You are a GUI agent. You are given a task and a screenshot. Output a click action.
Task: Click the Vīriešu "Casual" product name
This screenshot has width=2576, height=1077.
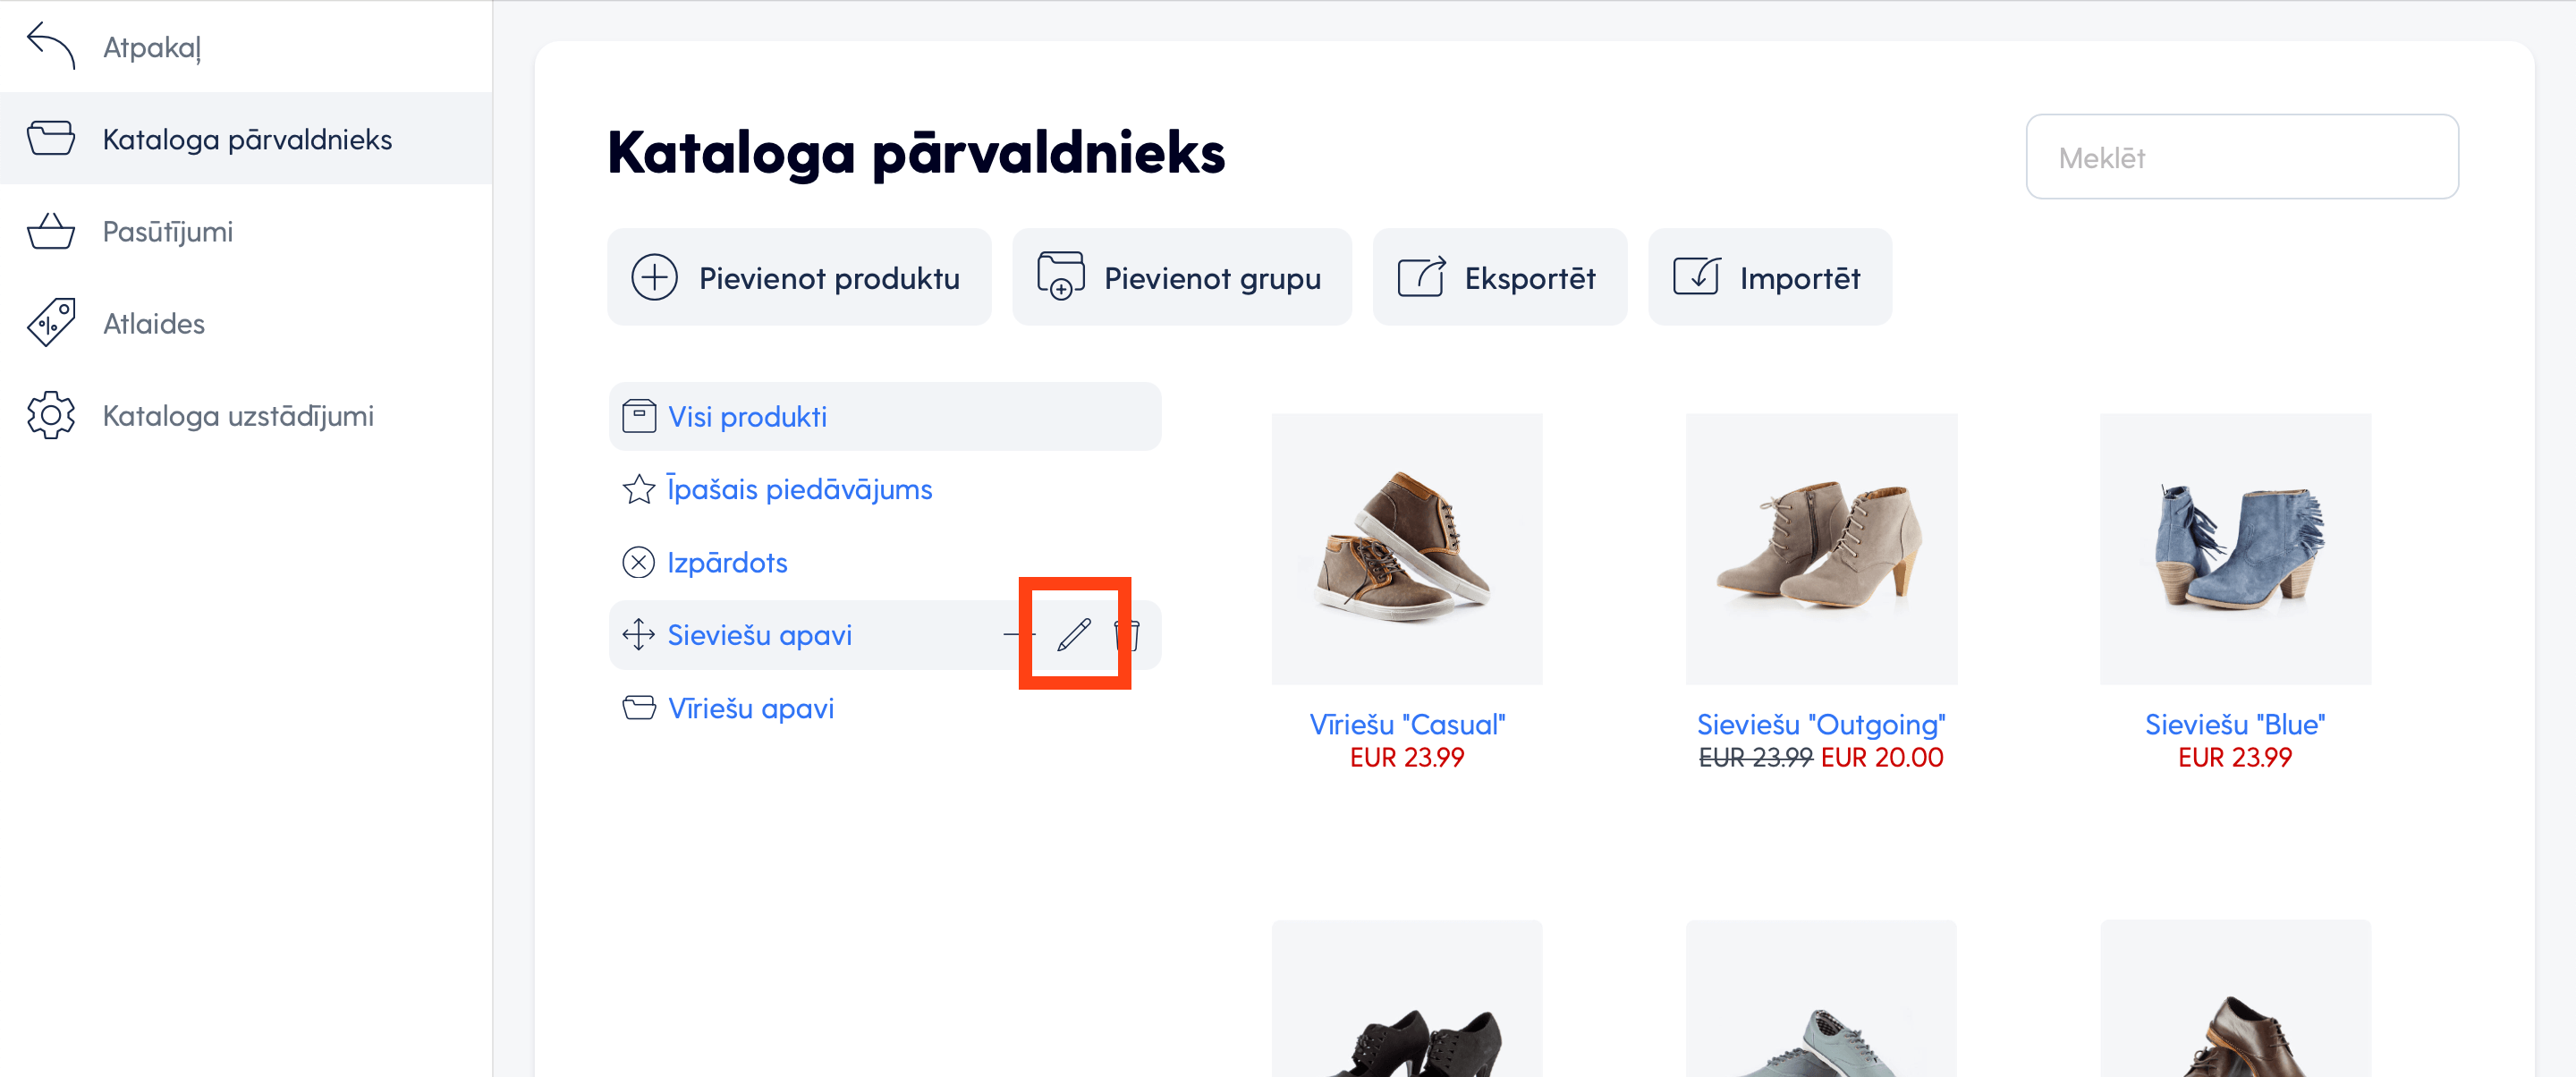(x=1407, y=724)
